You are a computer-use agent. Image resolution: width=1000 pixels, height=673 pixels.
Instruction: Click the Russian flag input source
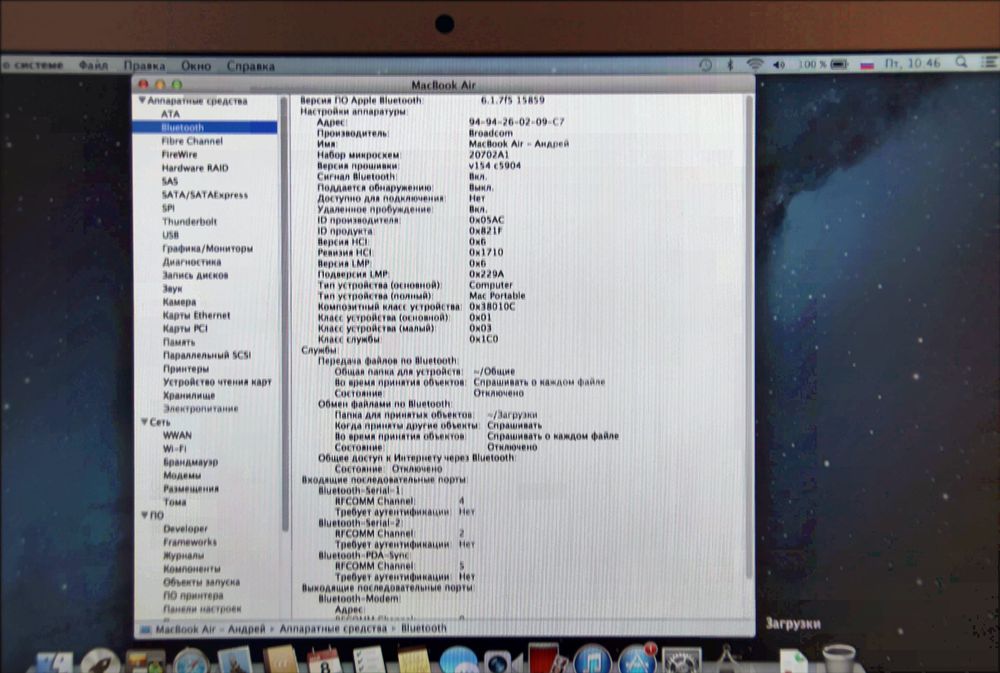[x=867, y=65]
